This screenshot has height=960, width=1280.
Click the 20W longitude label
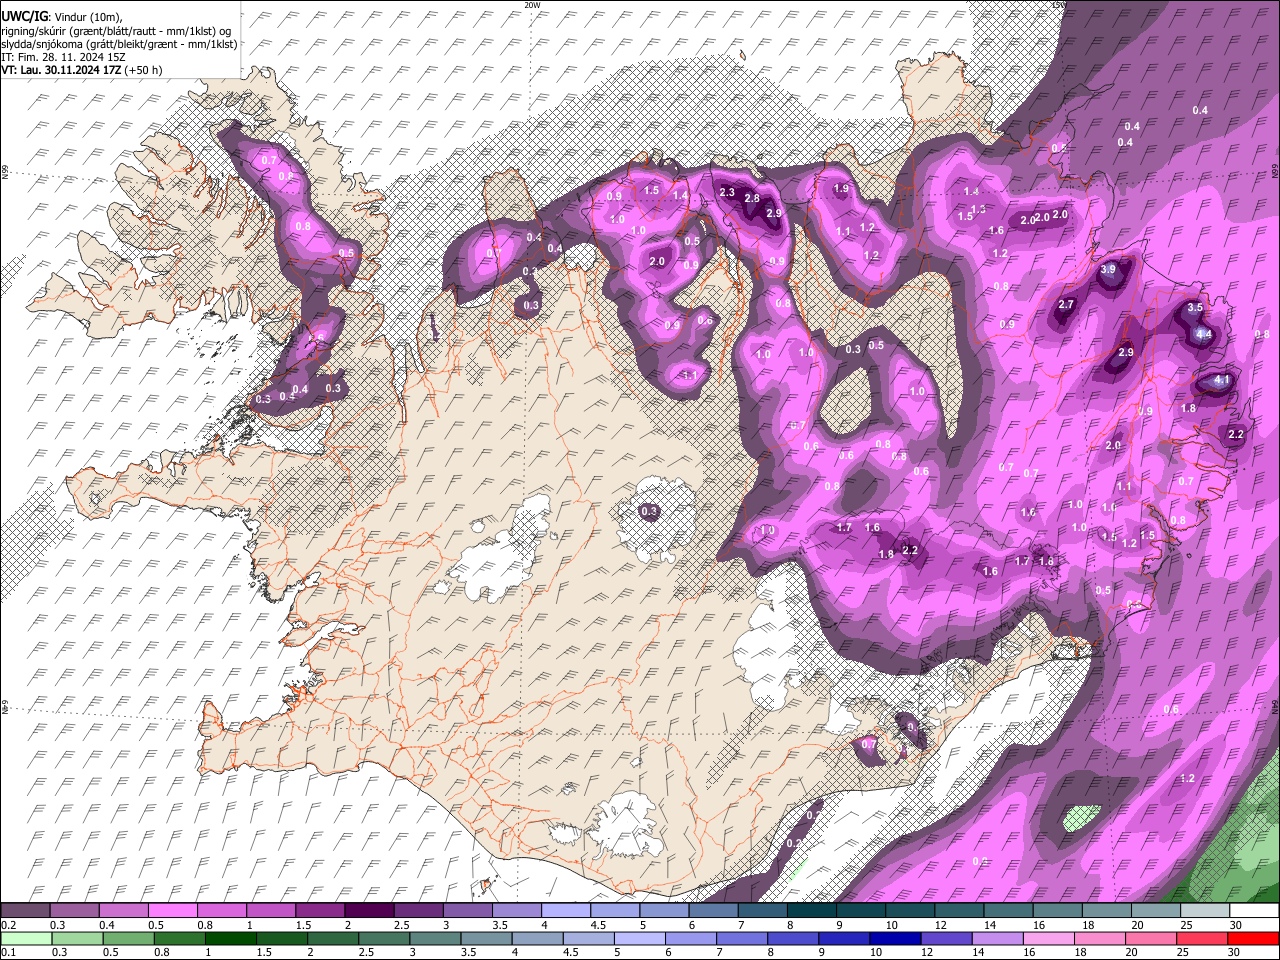tap(532, 4)
